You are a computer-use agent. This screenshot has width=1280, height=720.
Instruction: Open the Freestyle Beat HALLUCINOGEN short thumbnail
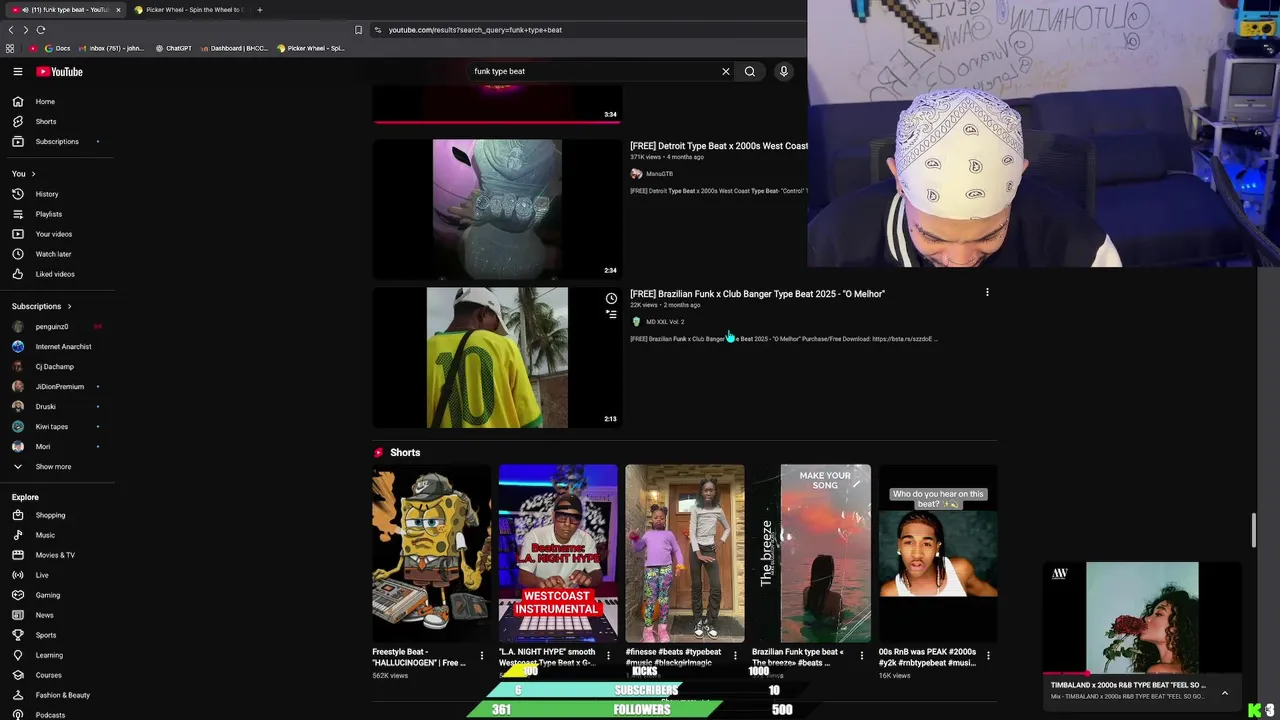(x=431, y=553)
